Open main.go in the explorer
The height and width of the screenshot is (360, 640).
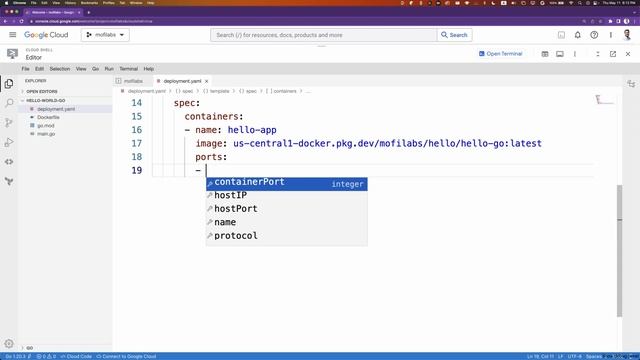tap(46, 134)
